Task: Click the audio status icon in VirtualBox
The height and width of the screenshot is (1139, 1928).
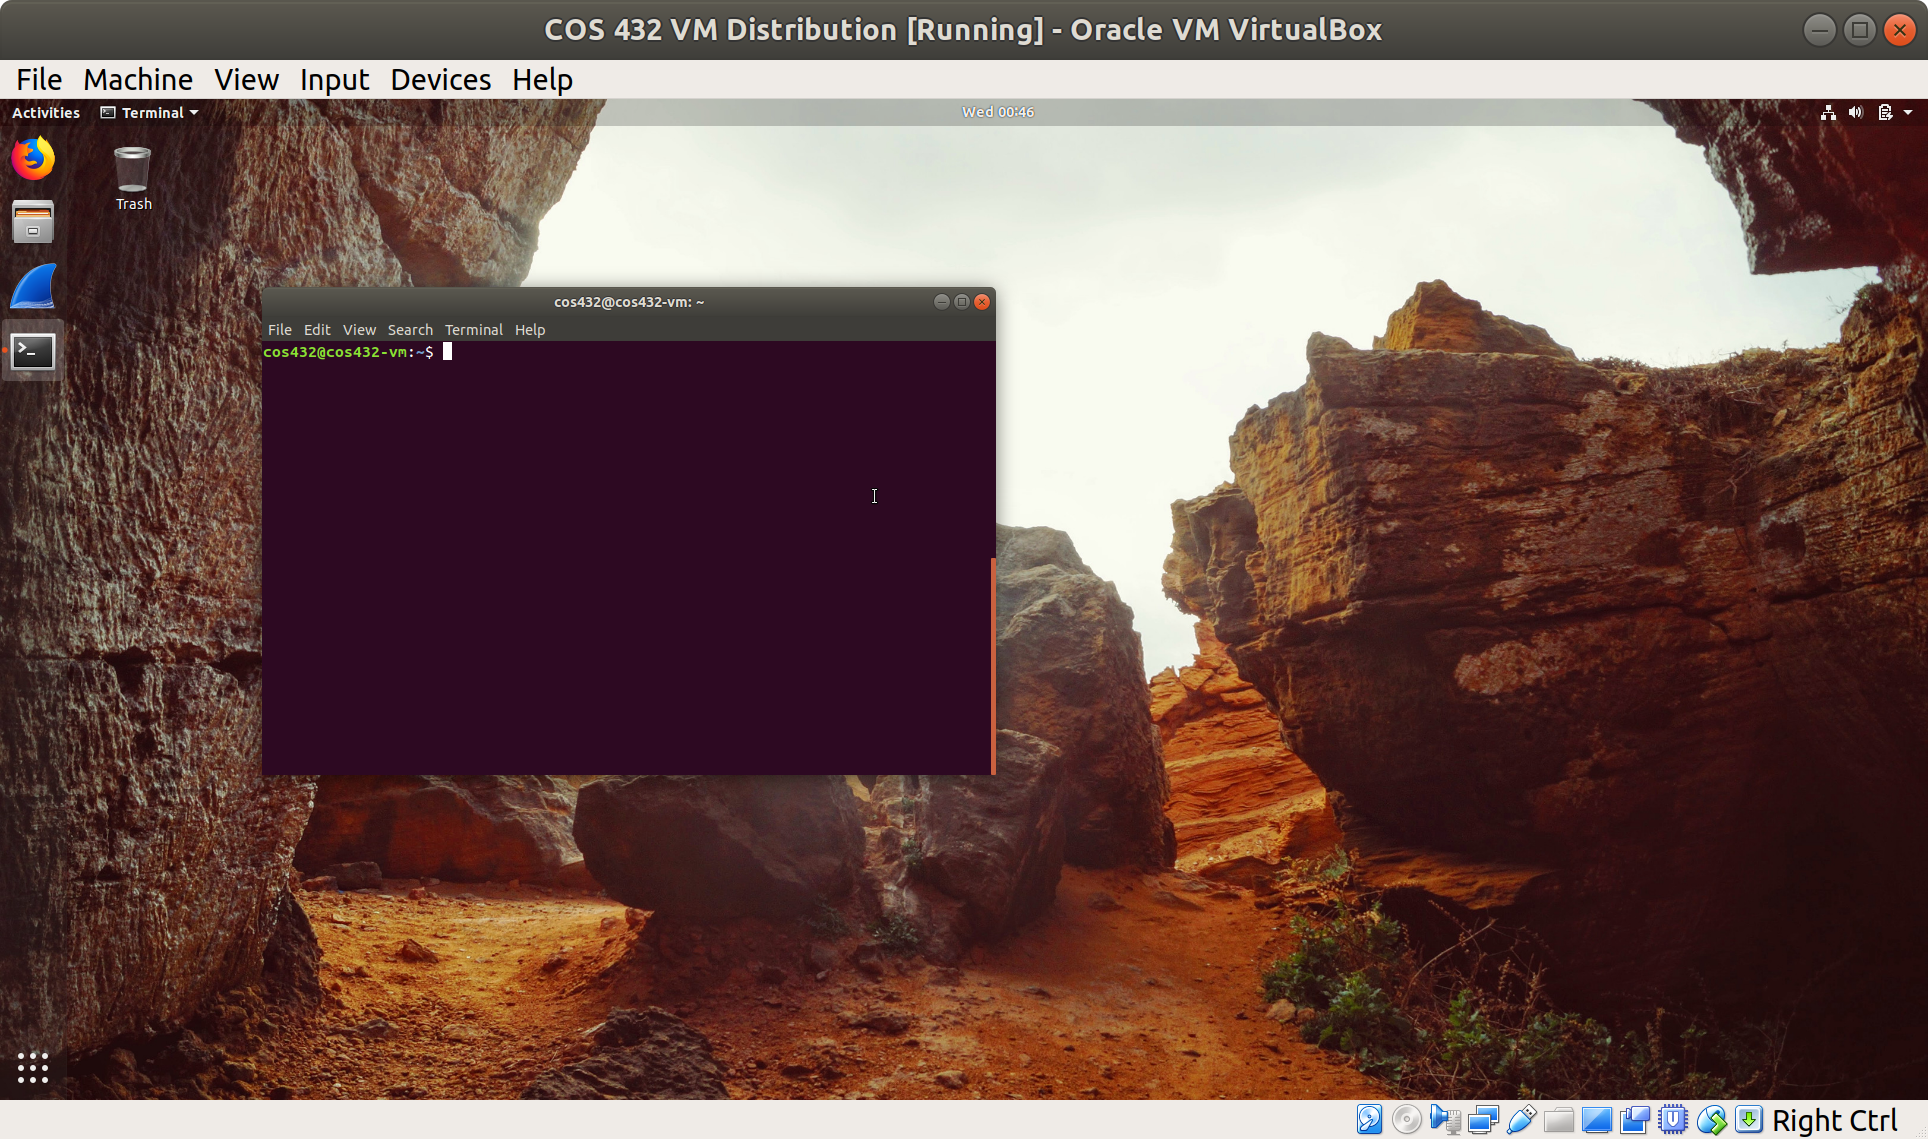Action: click(x=1445, y=1120)
